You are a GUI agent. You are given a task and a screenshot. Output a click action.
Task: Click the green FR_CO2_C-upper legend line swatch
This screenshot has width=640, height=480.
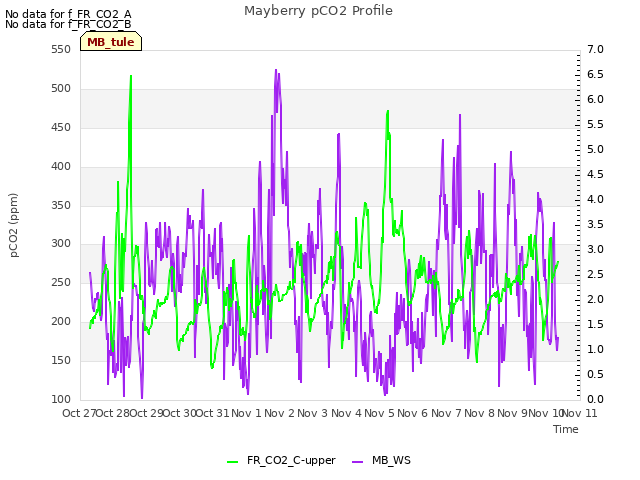pos(233,462)
